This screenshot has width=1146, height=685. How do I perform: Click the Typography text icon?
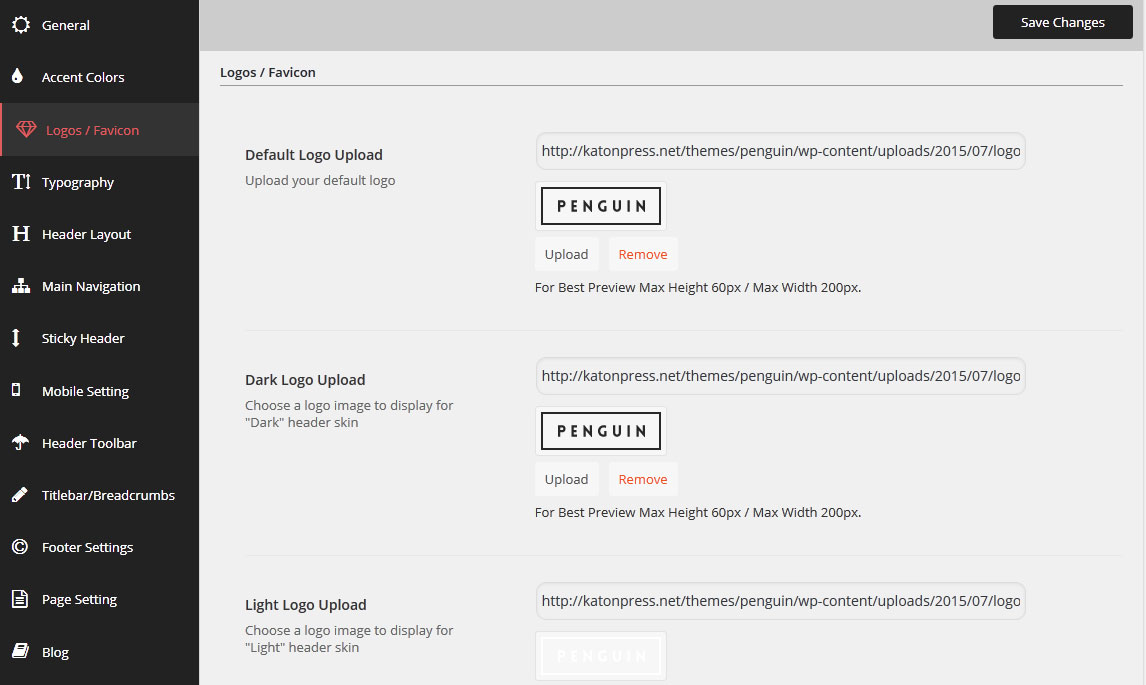click(x=21, y=182)
